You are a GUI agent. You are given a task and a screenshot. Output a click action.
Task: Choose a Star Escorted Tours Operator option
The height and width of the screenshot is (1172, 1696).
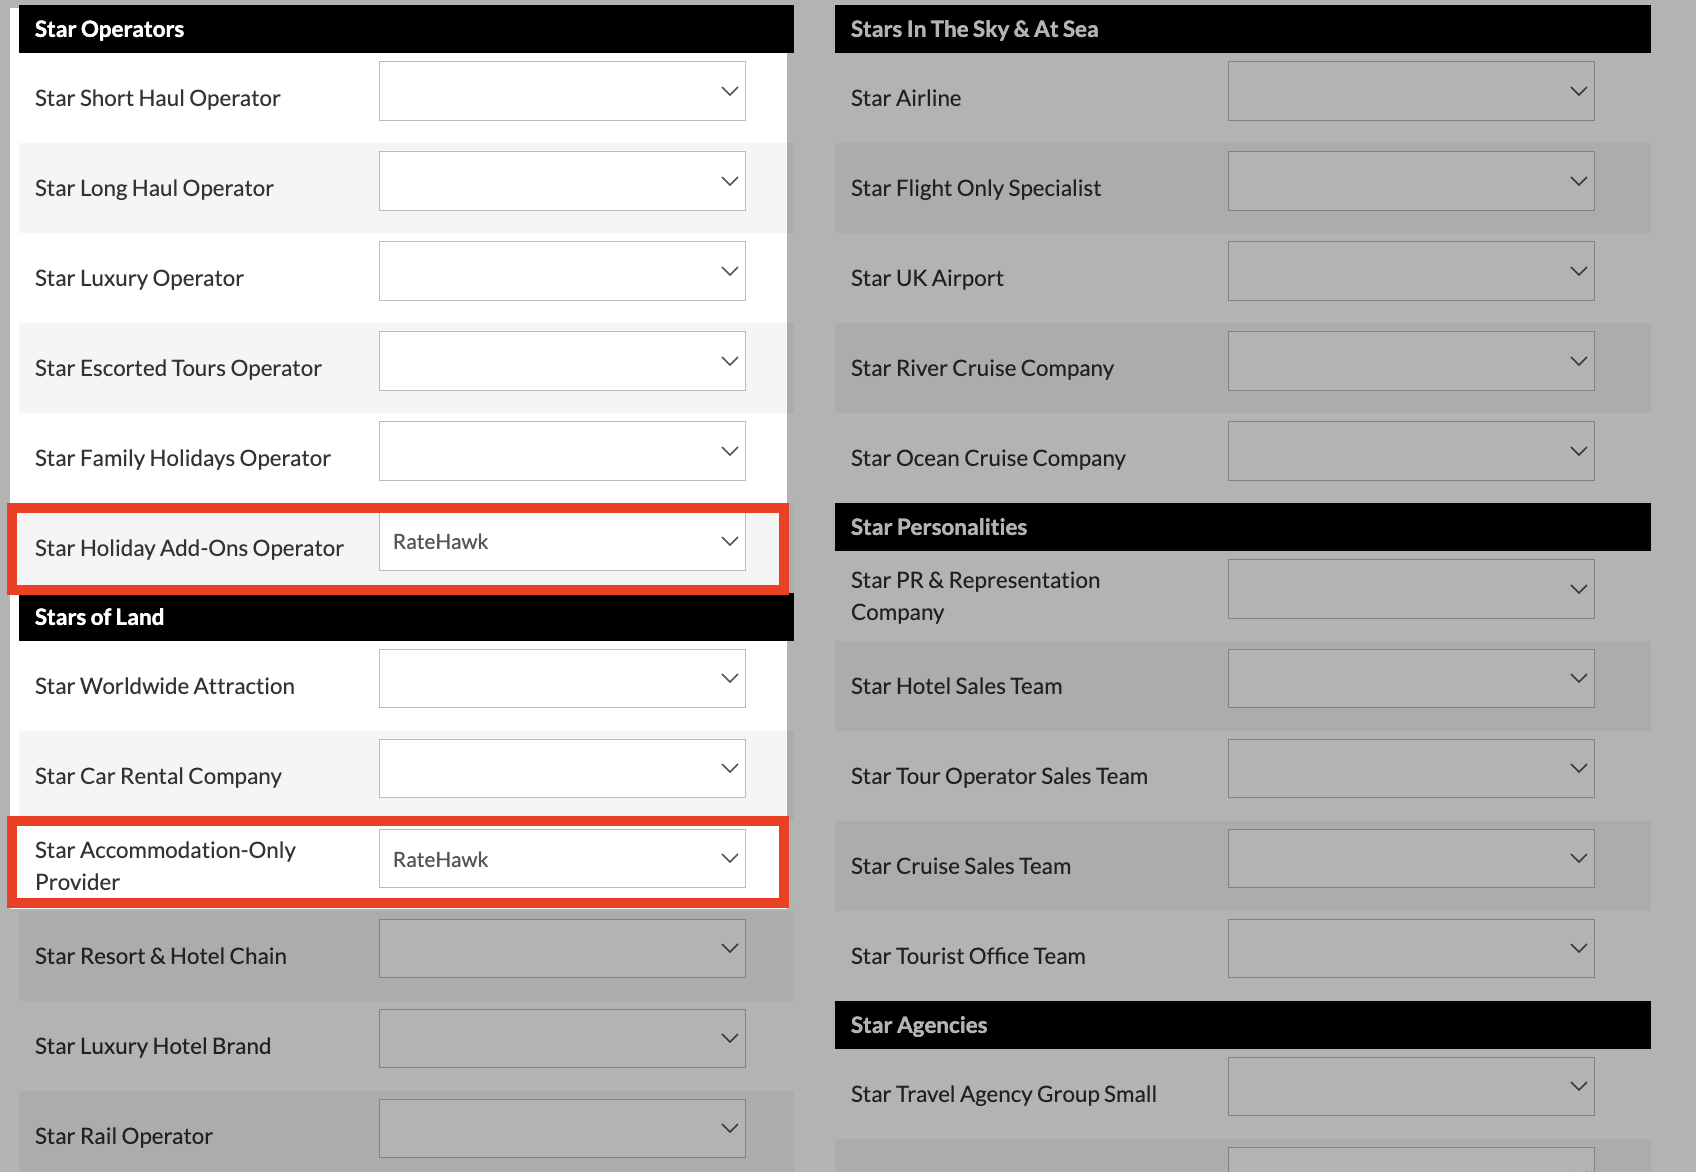[x=562, y=361]
